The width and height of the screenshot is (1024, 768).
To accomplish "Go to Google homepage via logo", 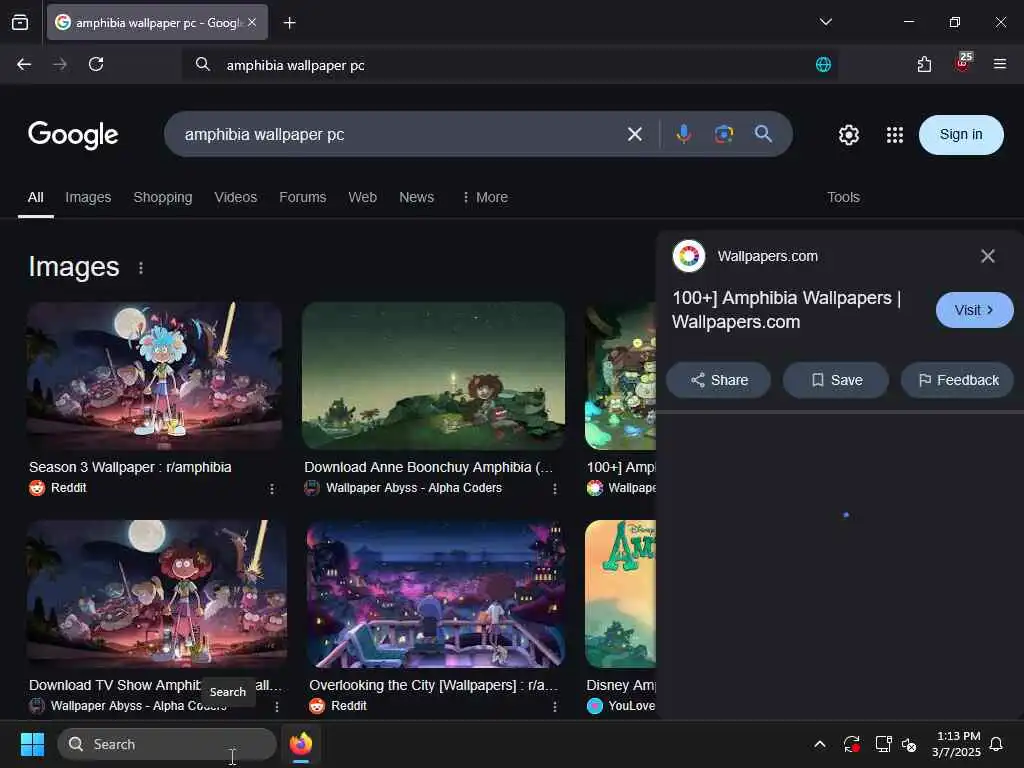I will (x=73, y=135).
